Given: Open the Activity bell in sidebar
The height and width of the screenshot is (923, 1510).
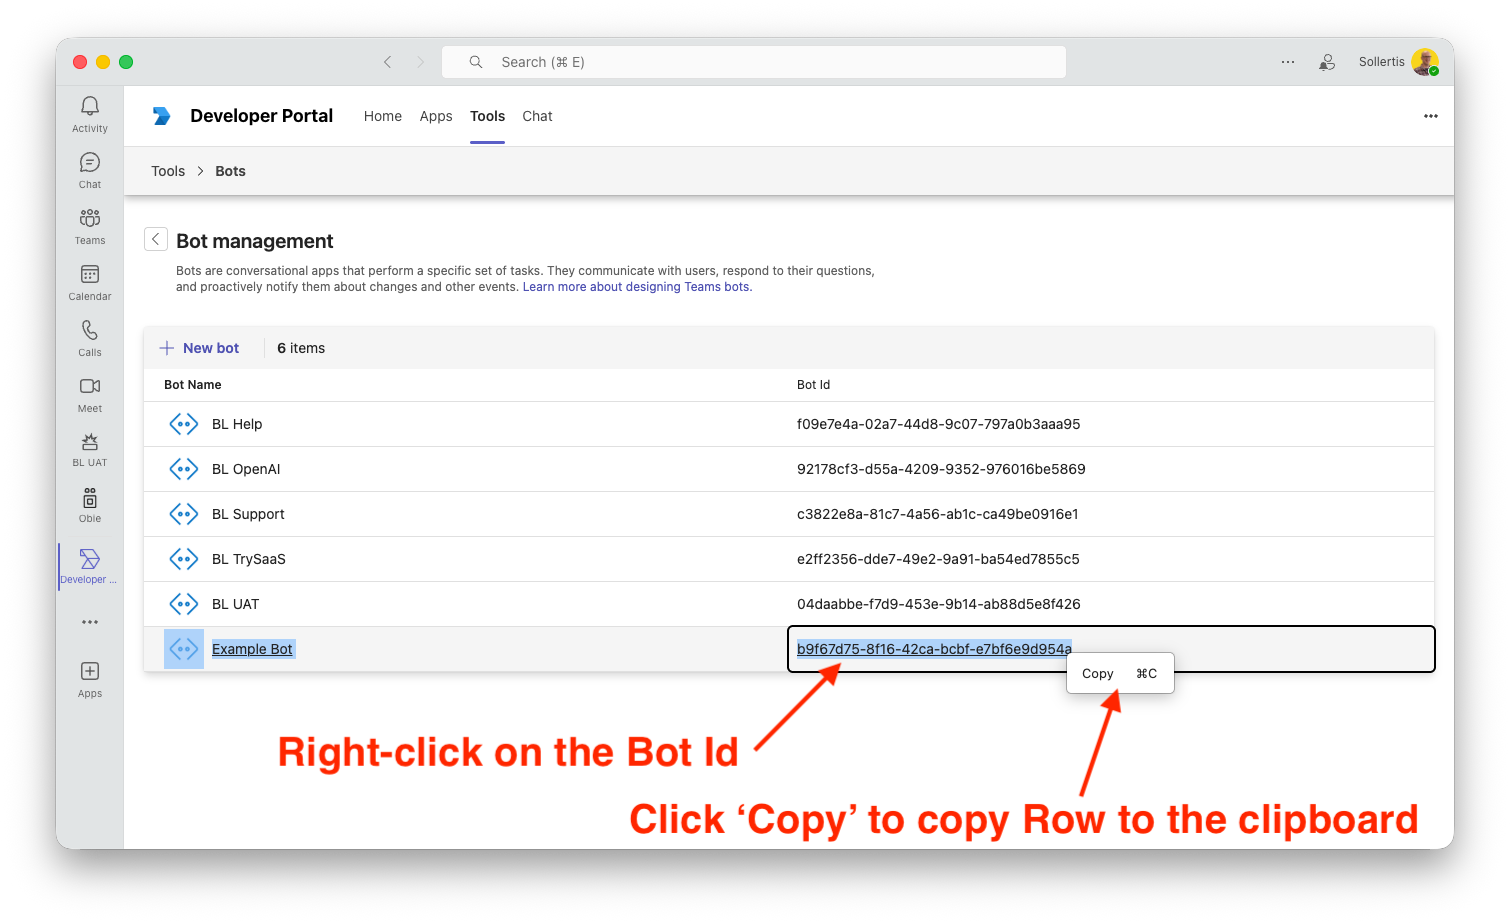Looking at the screenshot, I should 90,114.
